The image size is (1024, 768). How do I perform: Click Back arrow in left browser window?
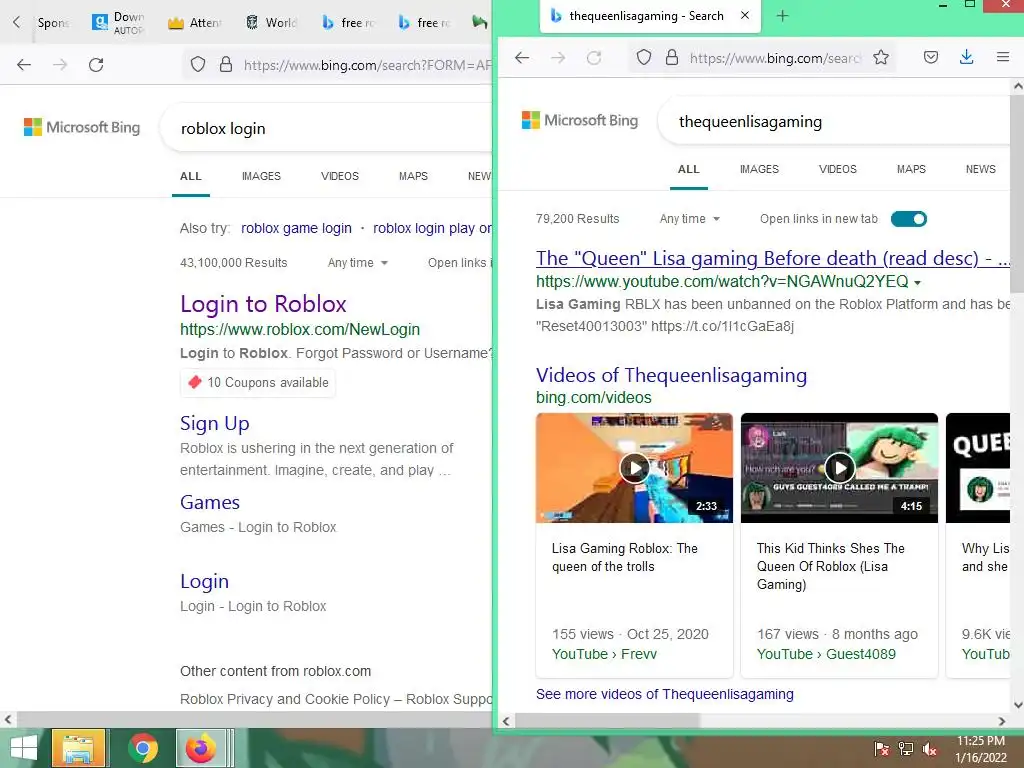click(x=24, y=65)
